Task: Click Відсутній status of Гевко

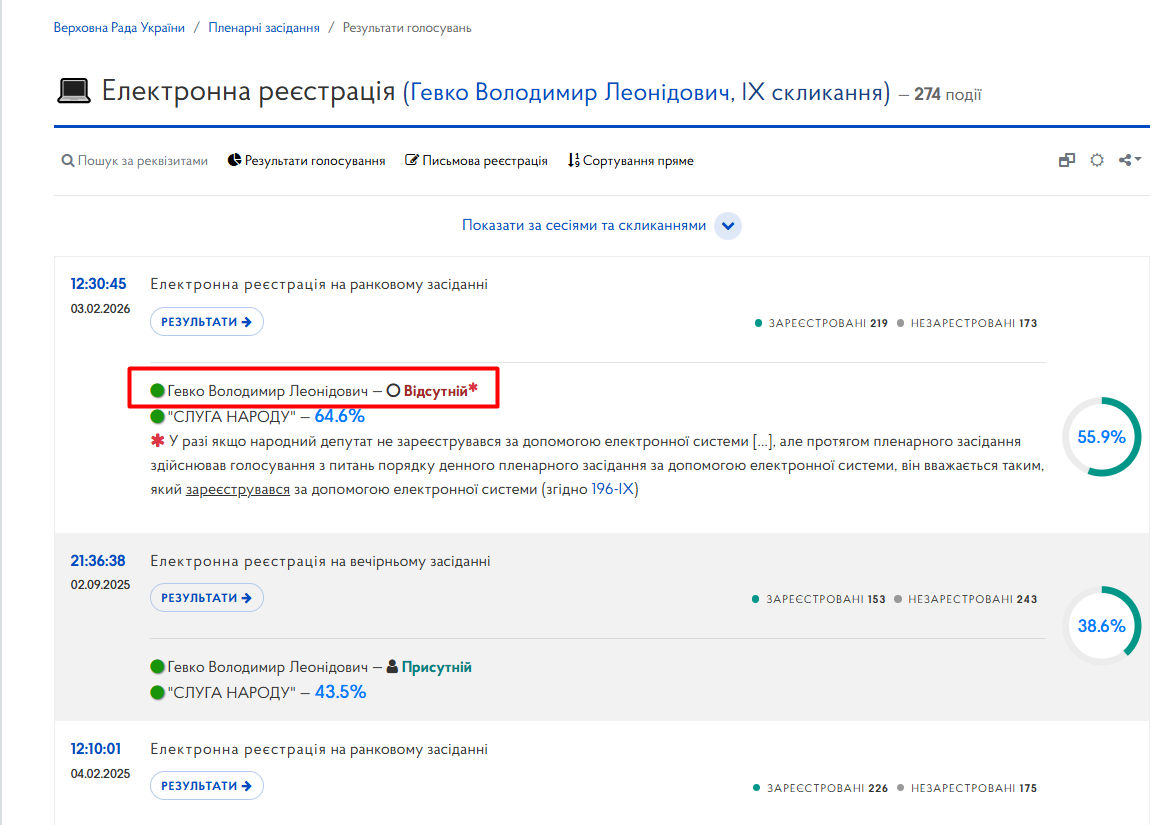Action: coord(435,391)
